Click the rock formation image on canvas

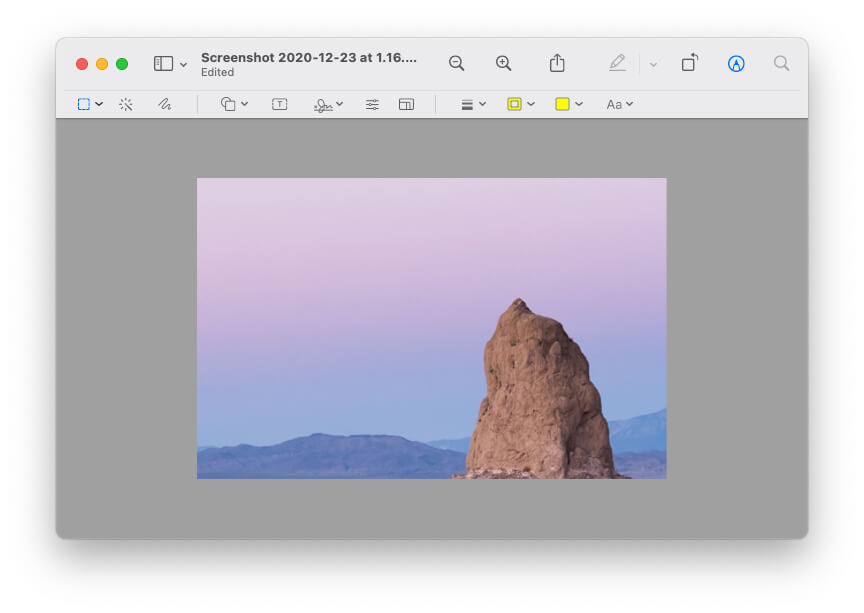pyautogui.click(x=540, y=390)
